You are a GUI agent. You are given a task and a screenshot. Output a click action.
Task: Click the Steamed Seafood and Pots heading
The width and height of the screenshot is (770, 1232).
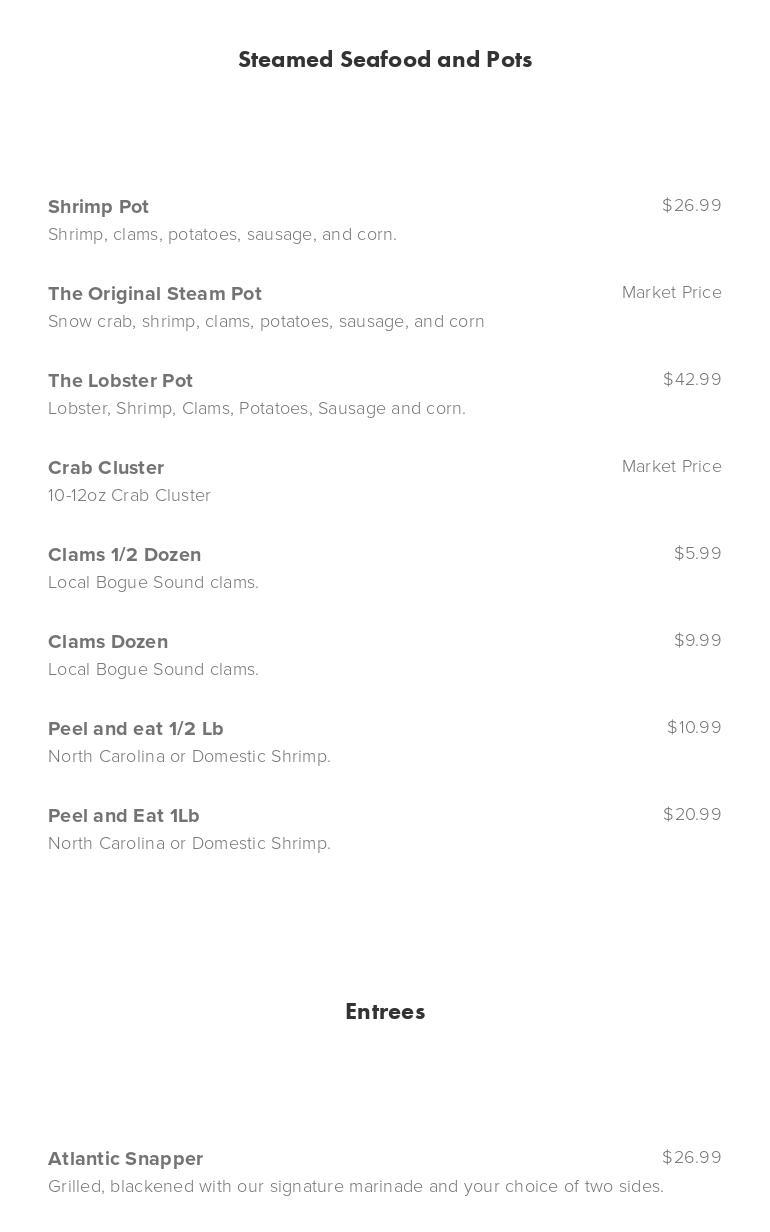(385, 60)
